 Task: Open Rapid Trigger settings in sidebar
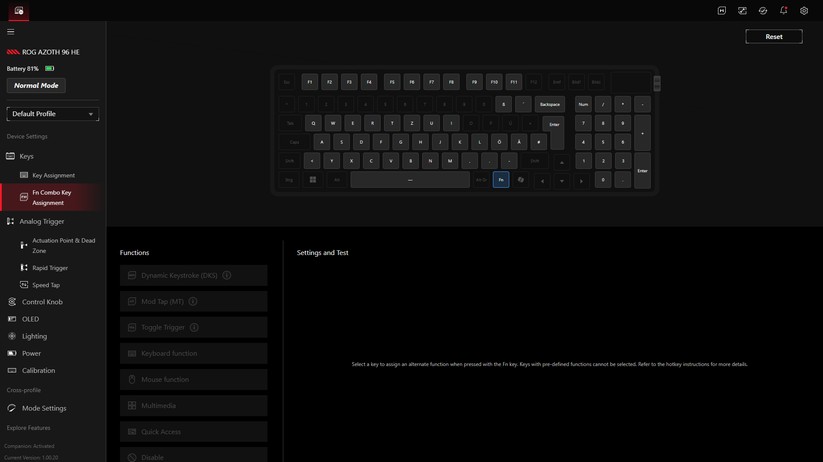(50, 268)
